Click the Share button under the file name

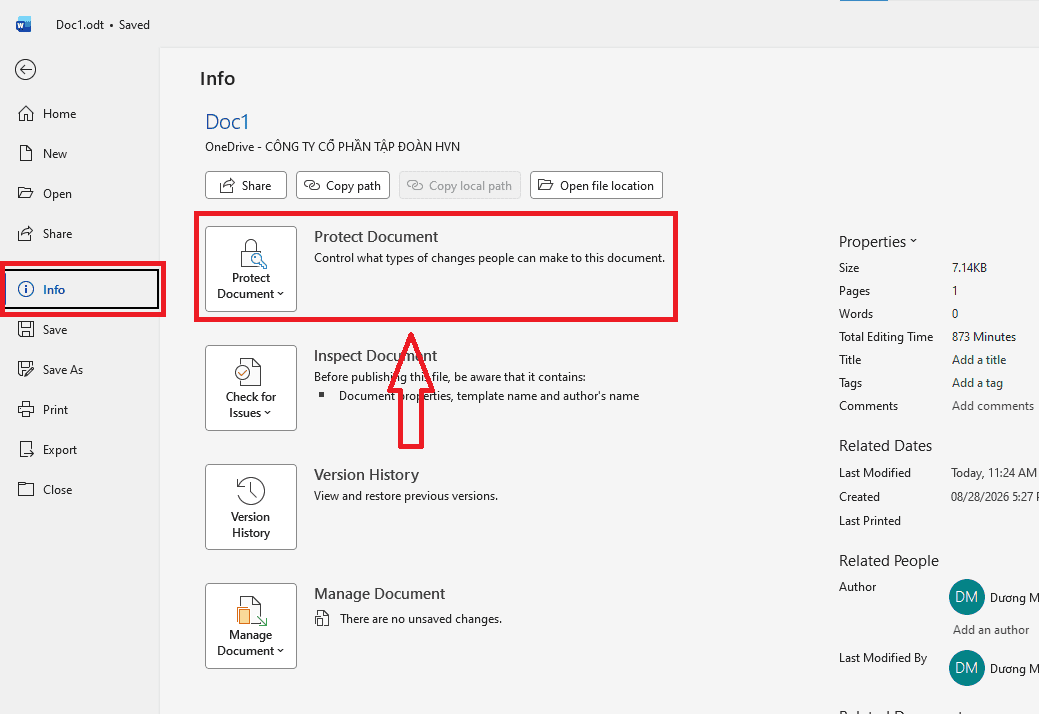tap(246, 185)
